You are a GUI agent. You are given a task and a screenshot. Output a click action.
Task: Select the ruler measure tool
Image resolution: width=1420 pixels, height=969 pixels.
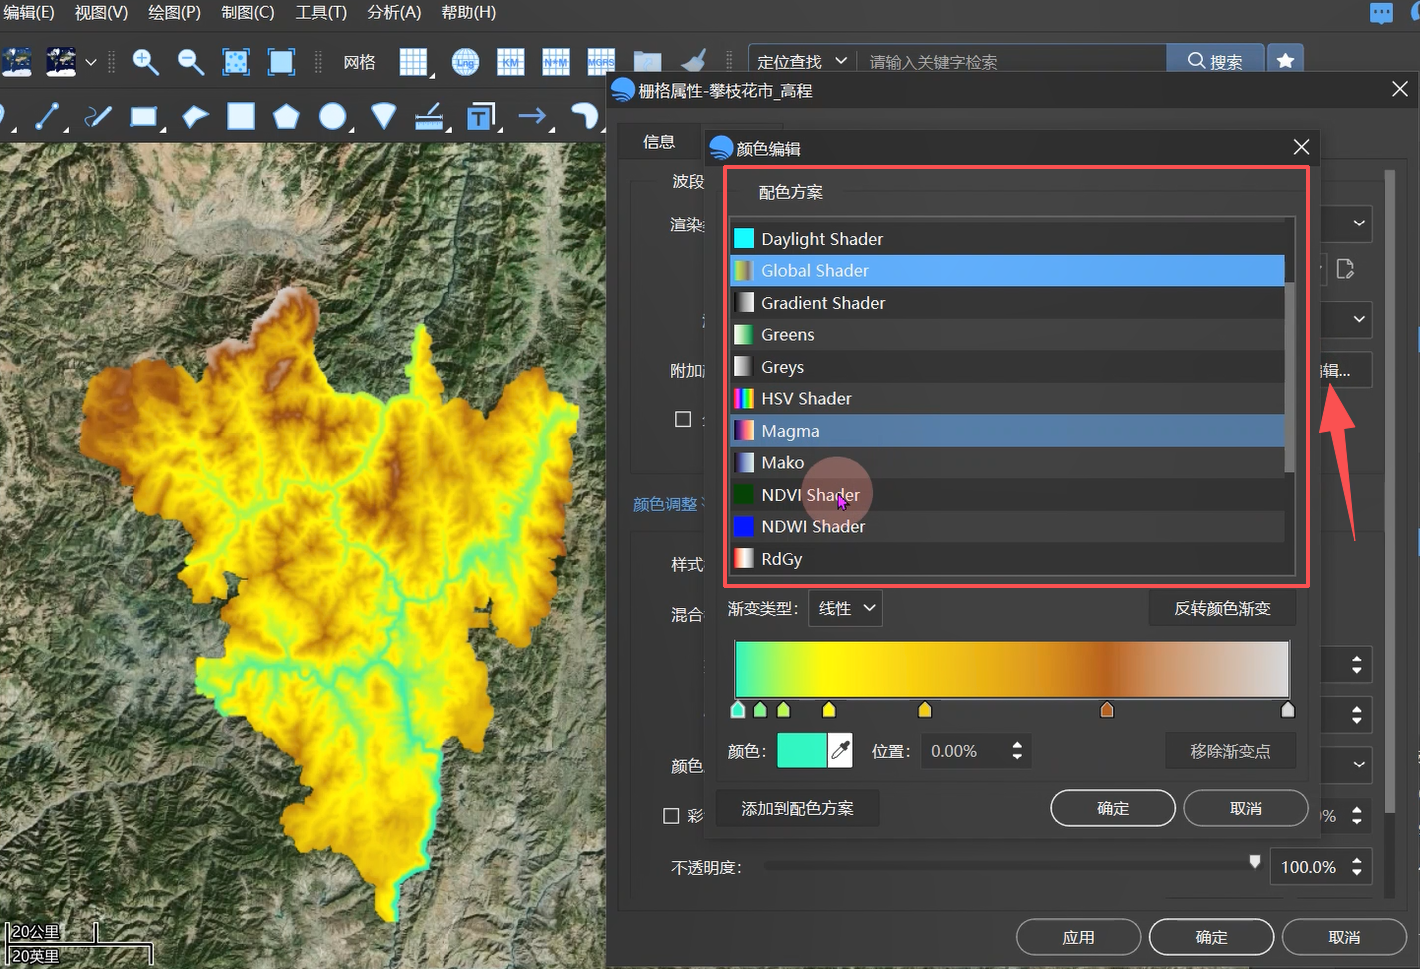(x=429, y=117)
